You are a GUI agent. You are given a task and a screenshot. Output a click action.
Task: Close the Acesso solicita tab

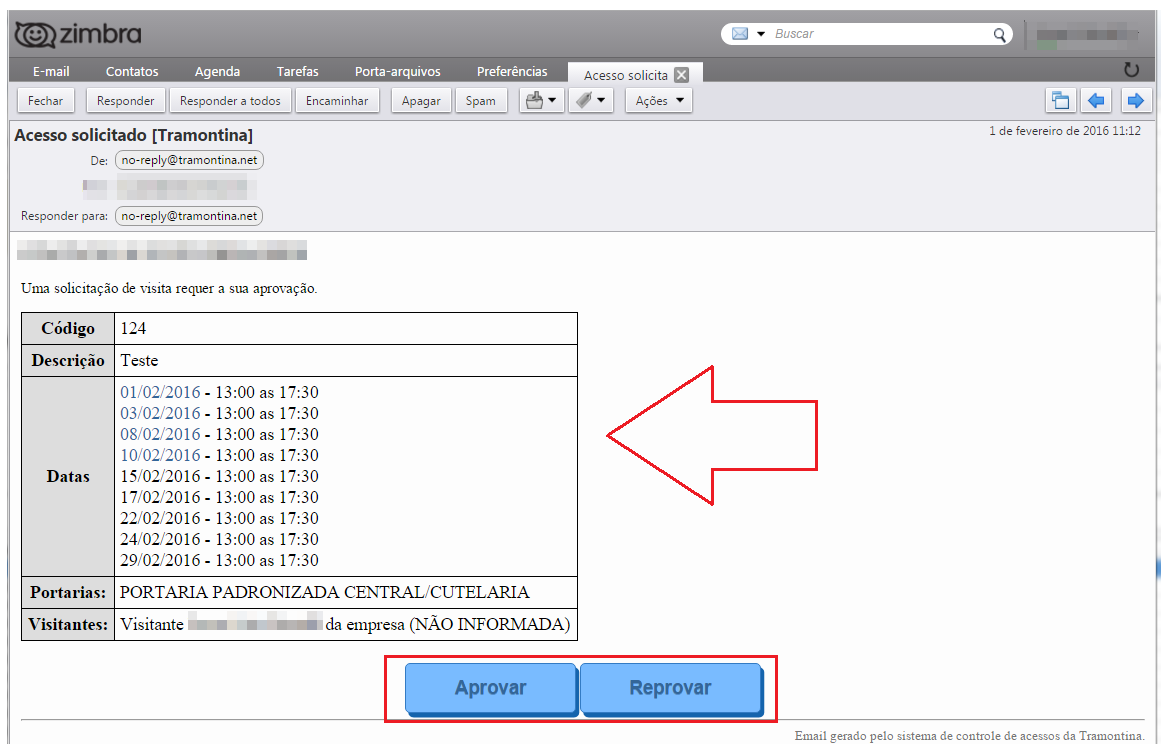(681, 75)
